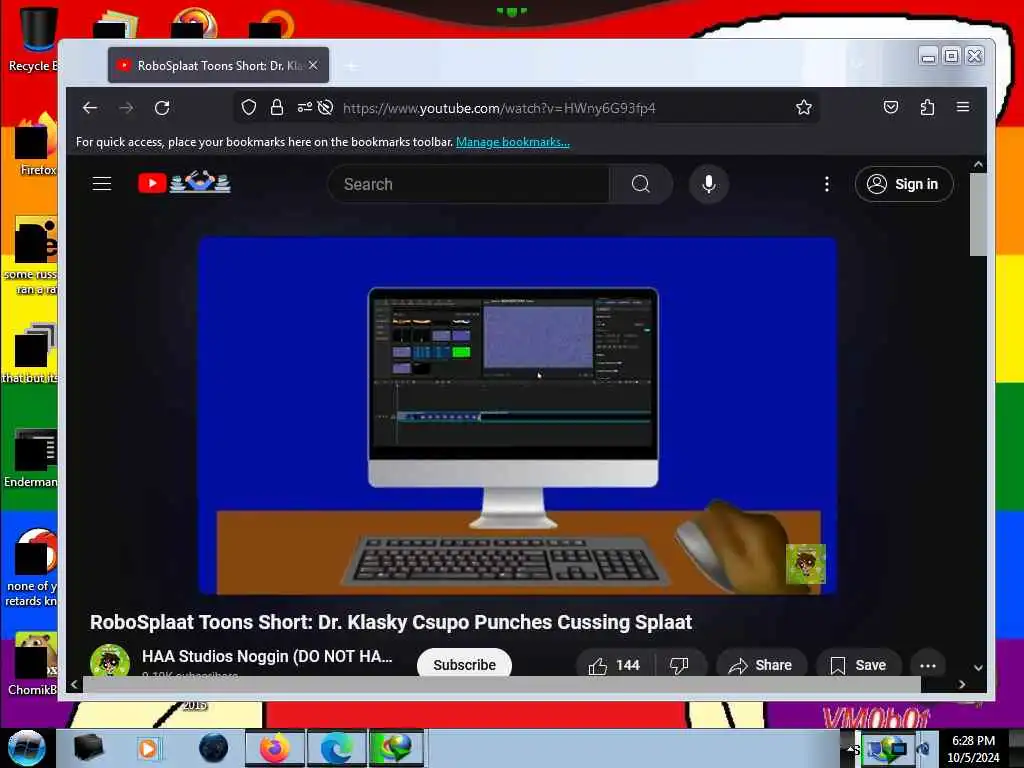
Task: Click the horizontal scrollbar right arrow
Action: coord(962,684)
